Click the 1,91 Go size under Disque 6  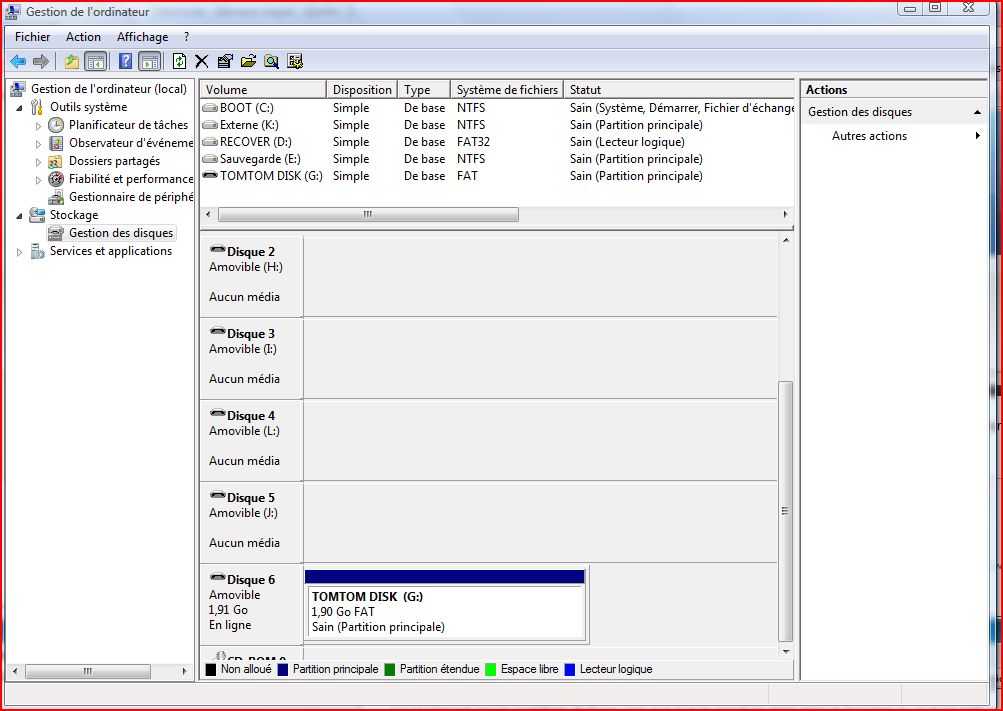[x=228, y=610]
